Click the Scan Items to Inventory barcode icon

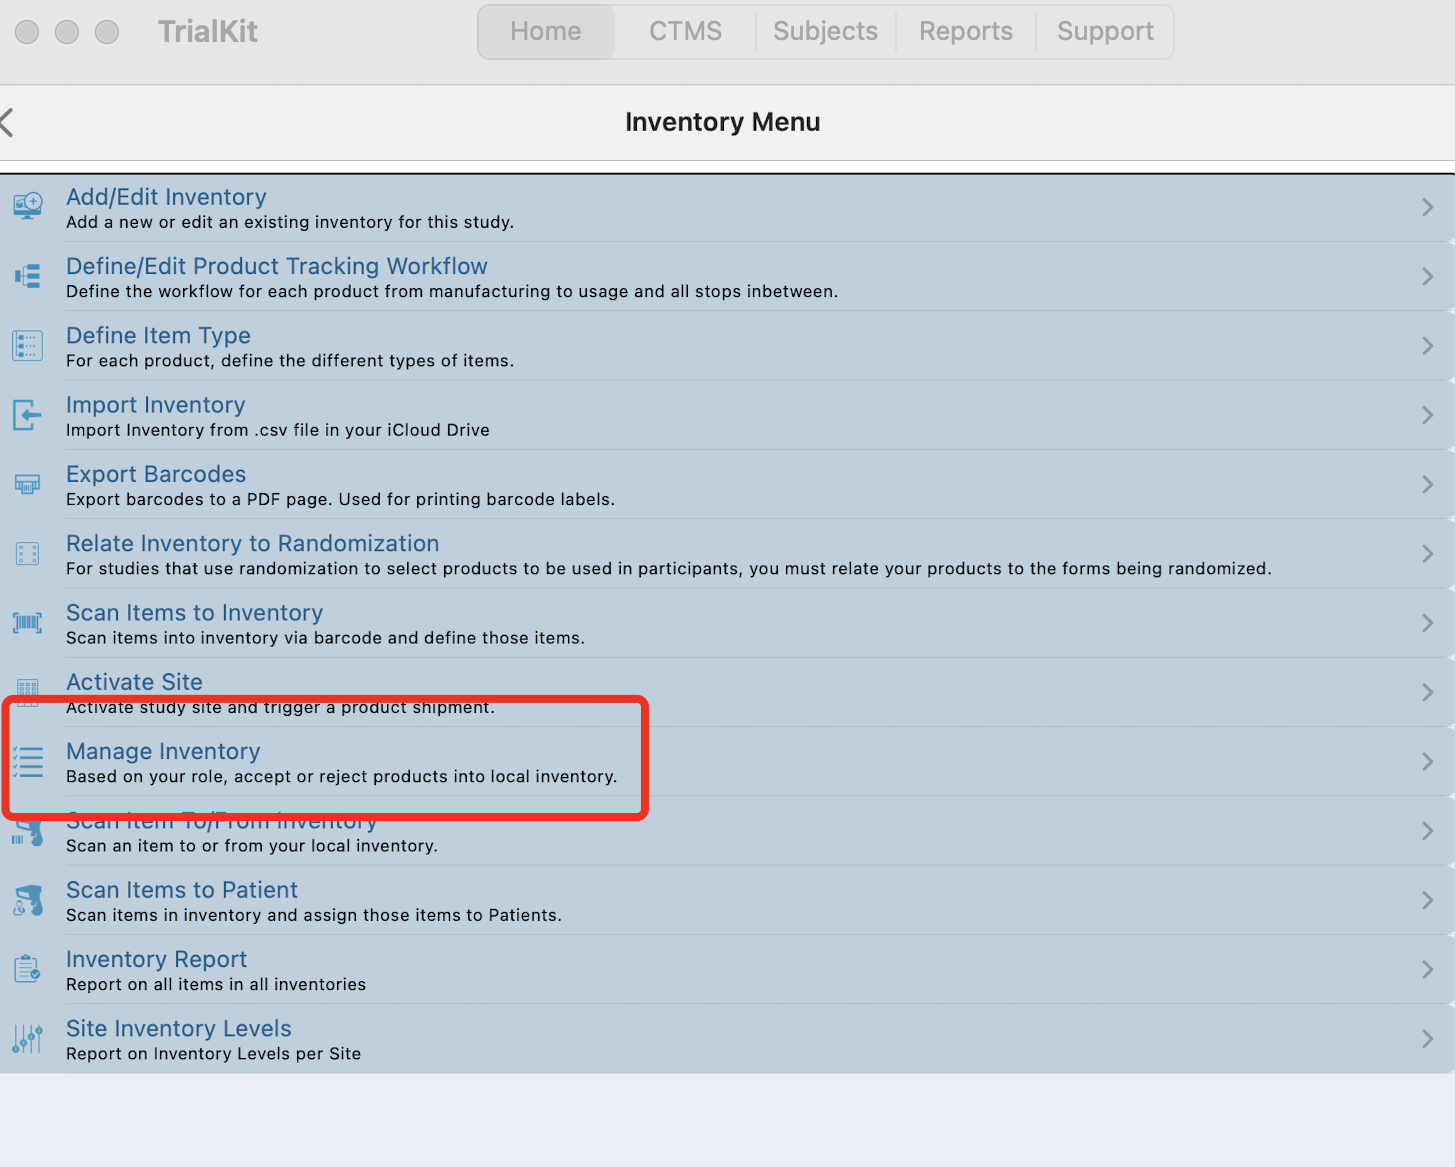(28, 623)
